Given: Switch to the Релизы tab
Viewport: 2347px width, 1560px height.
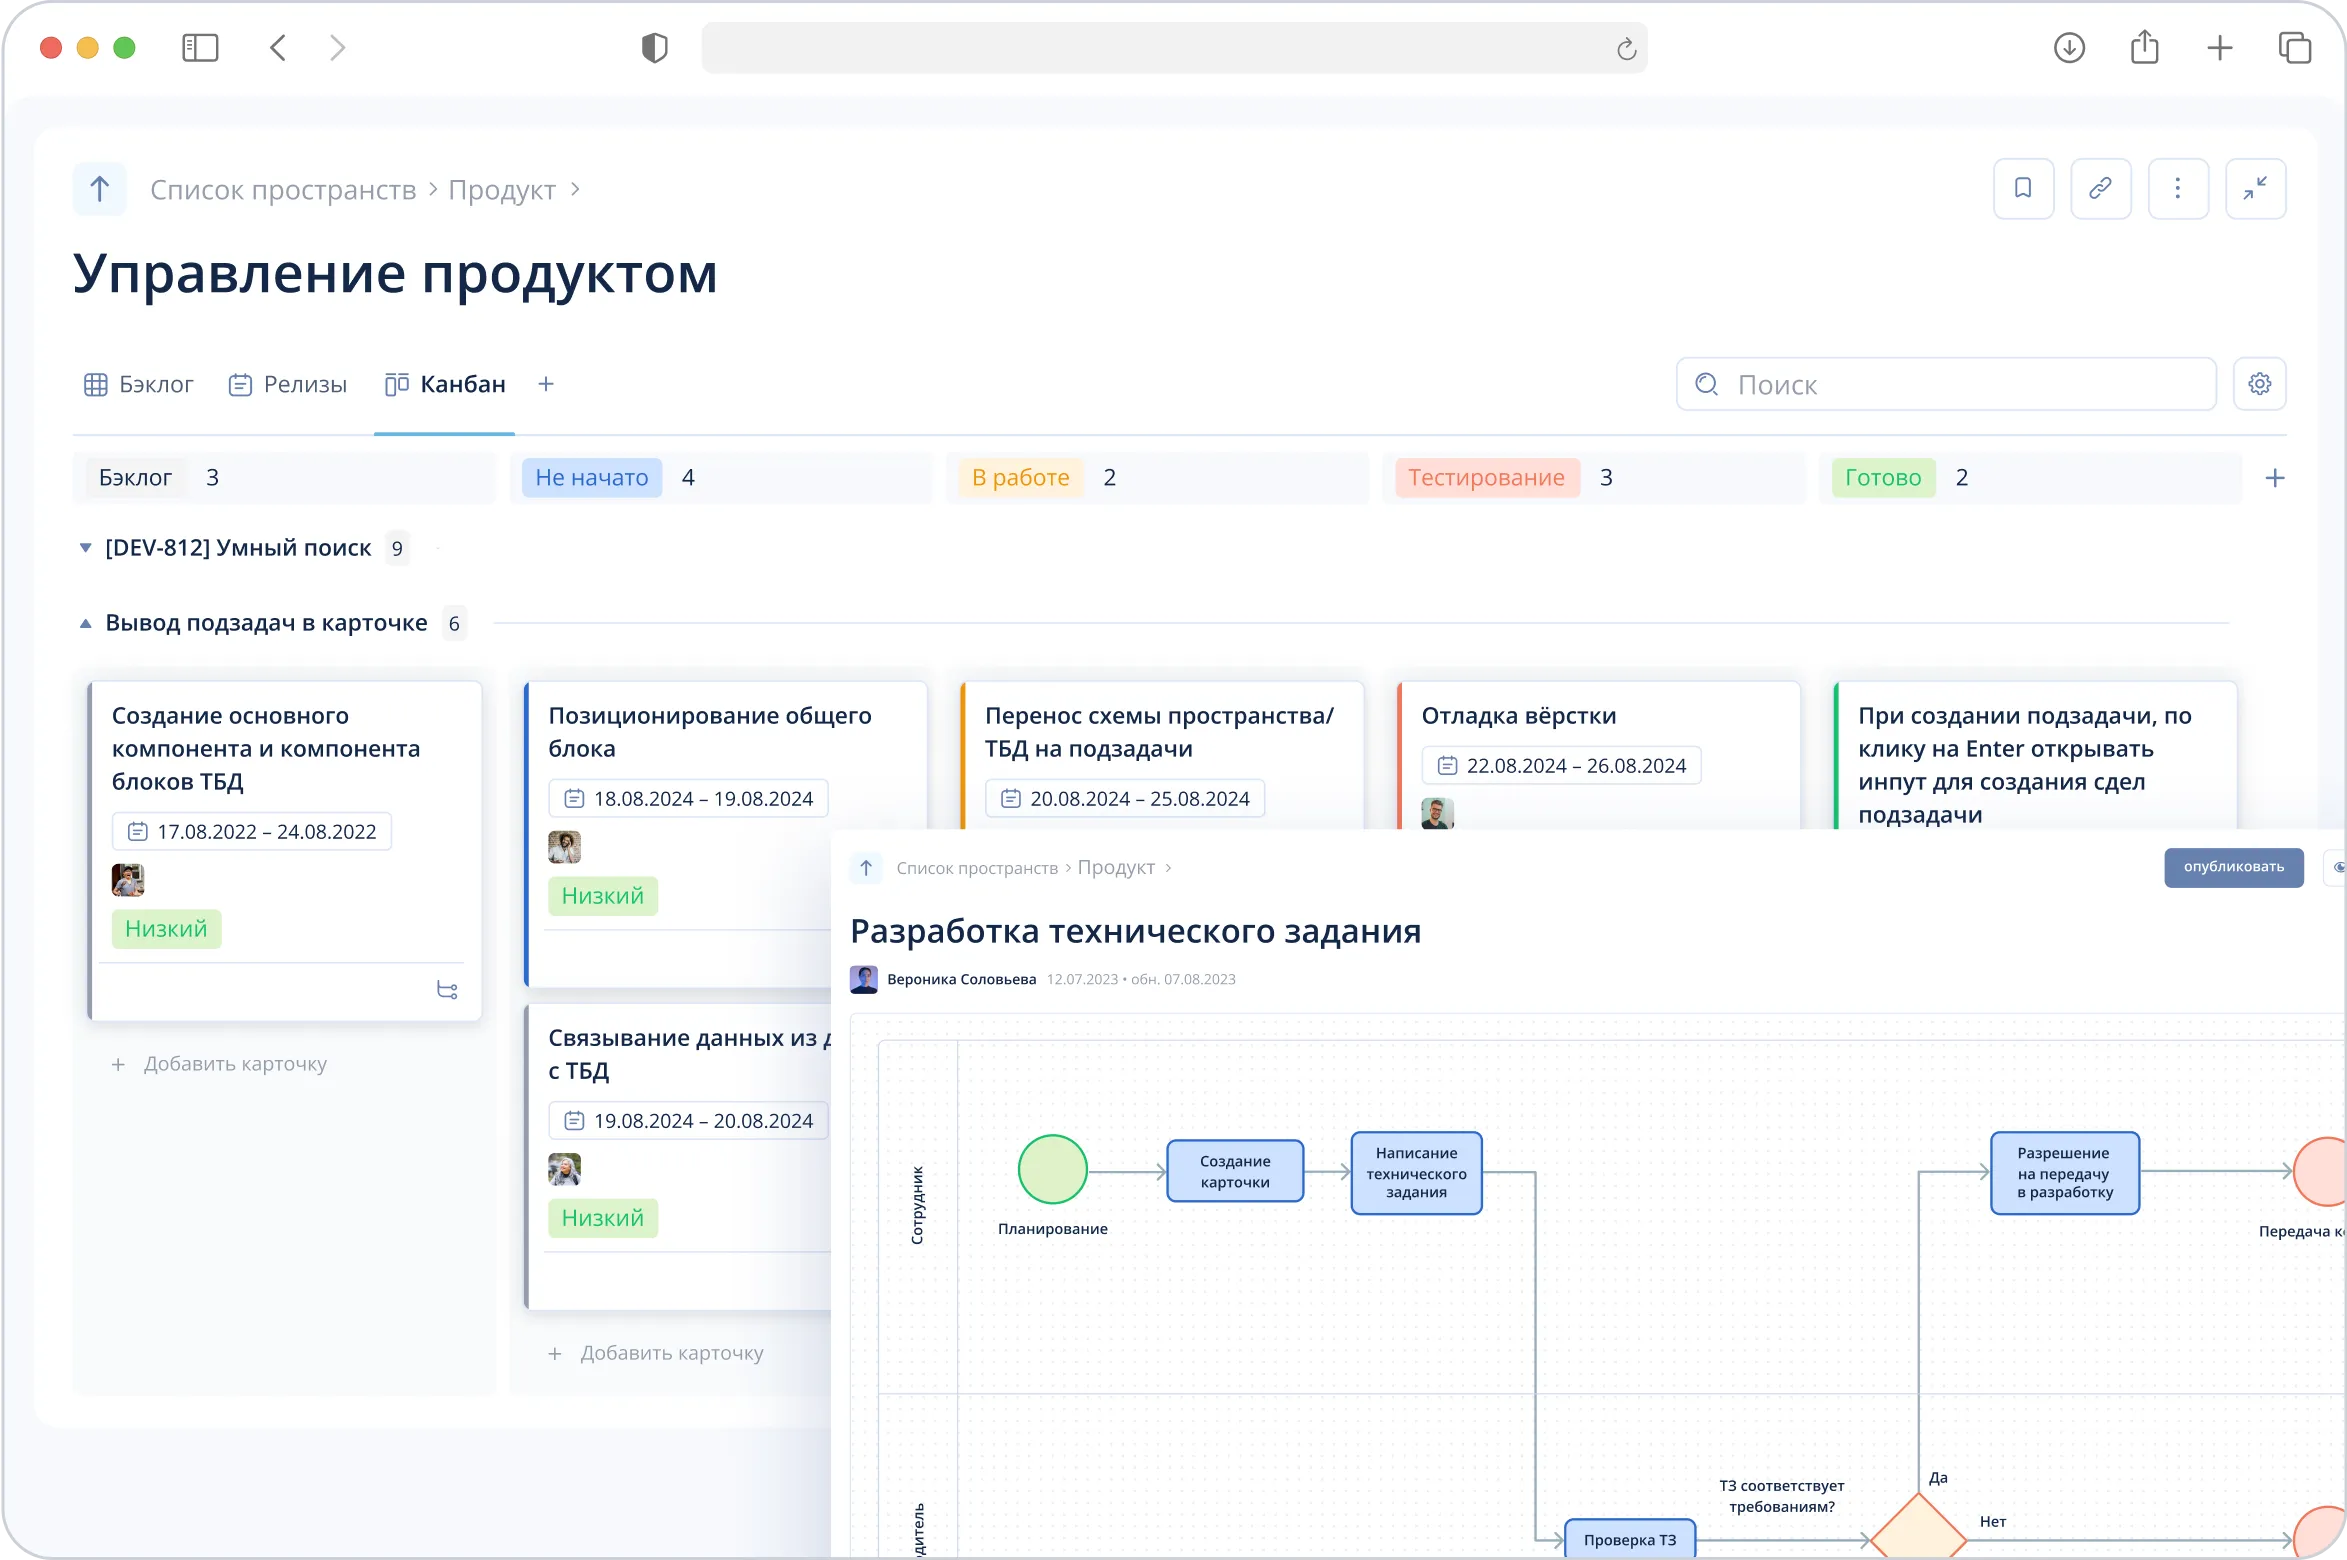Looking at the screenshot, I should 288,384.
